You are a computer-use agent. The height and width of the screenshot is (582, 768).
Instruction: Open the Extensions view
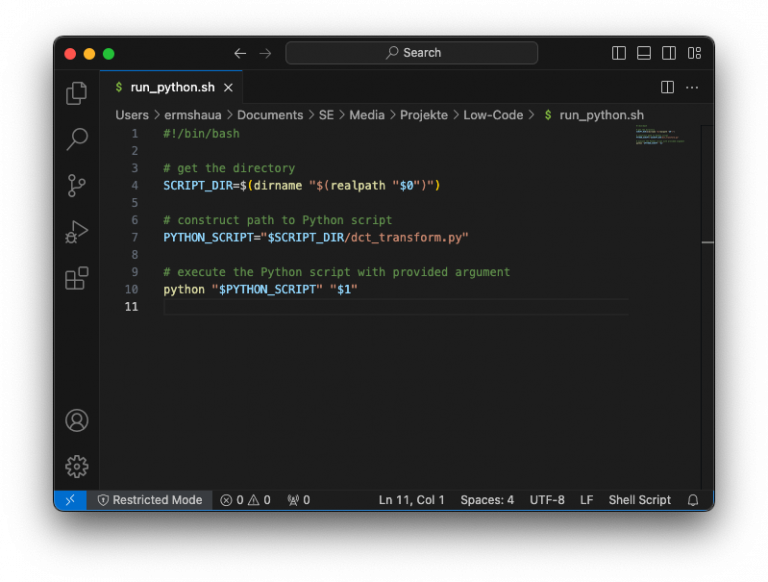pyautogui.click(x=77, y=279)
